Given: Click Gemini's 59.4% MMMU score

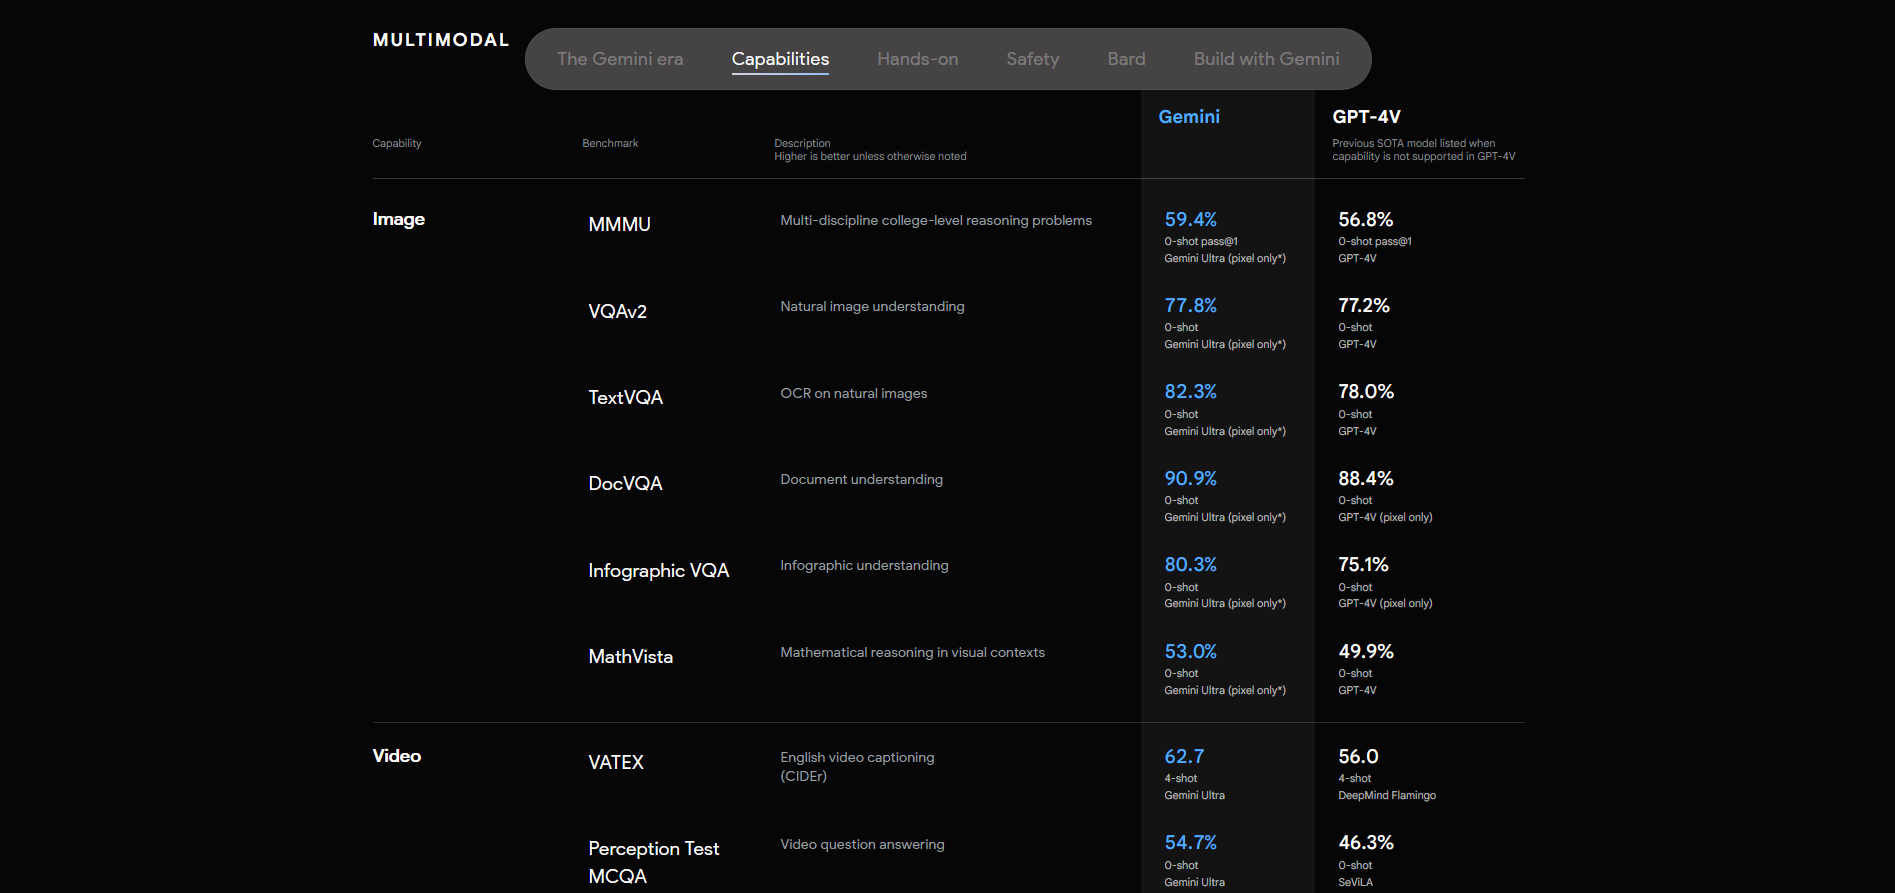Looking at the screenshot, I should point(1190,219).
